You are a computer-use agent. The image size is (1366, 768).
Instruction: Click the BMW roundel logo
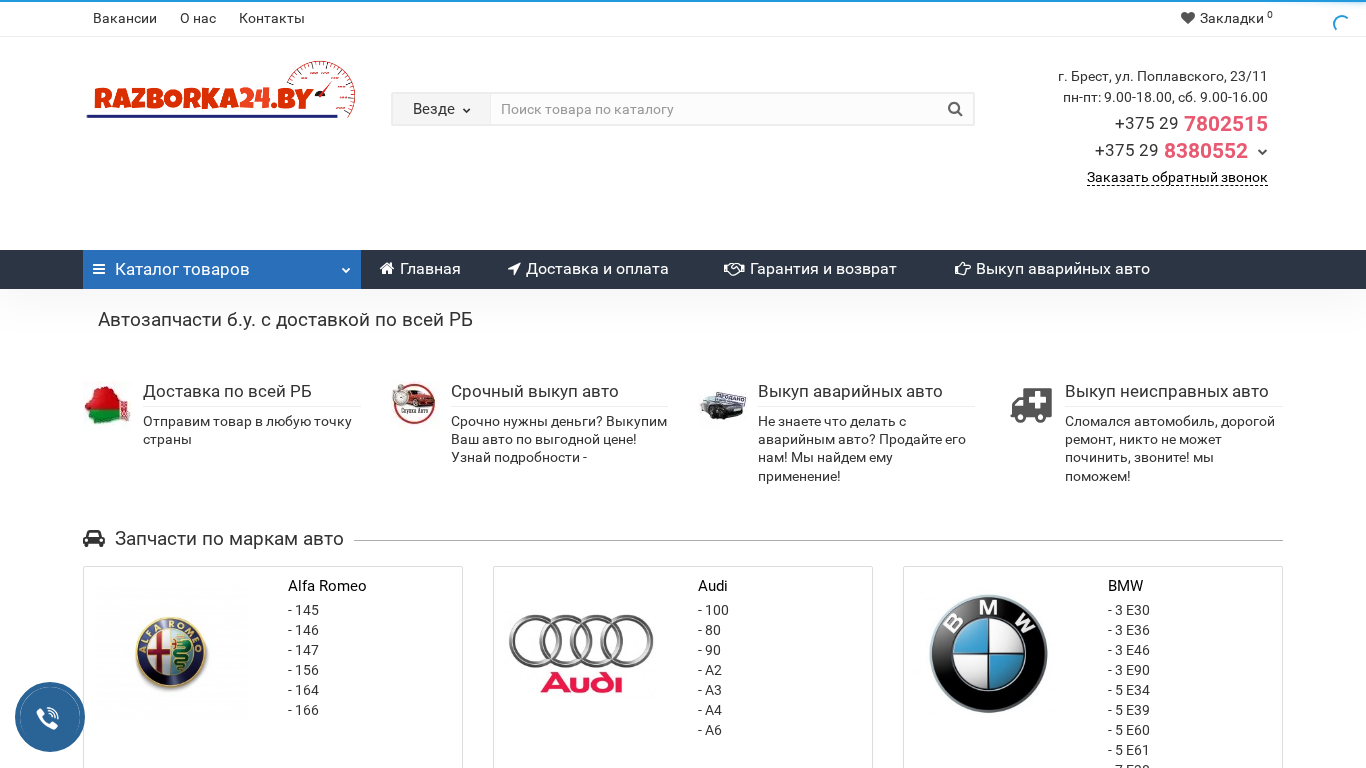(988, 653)
